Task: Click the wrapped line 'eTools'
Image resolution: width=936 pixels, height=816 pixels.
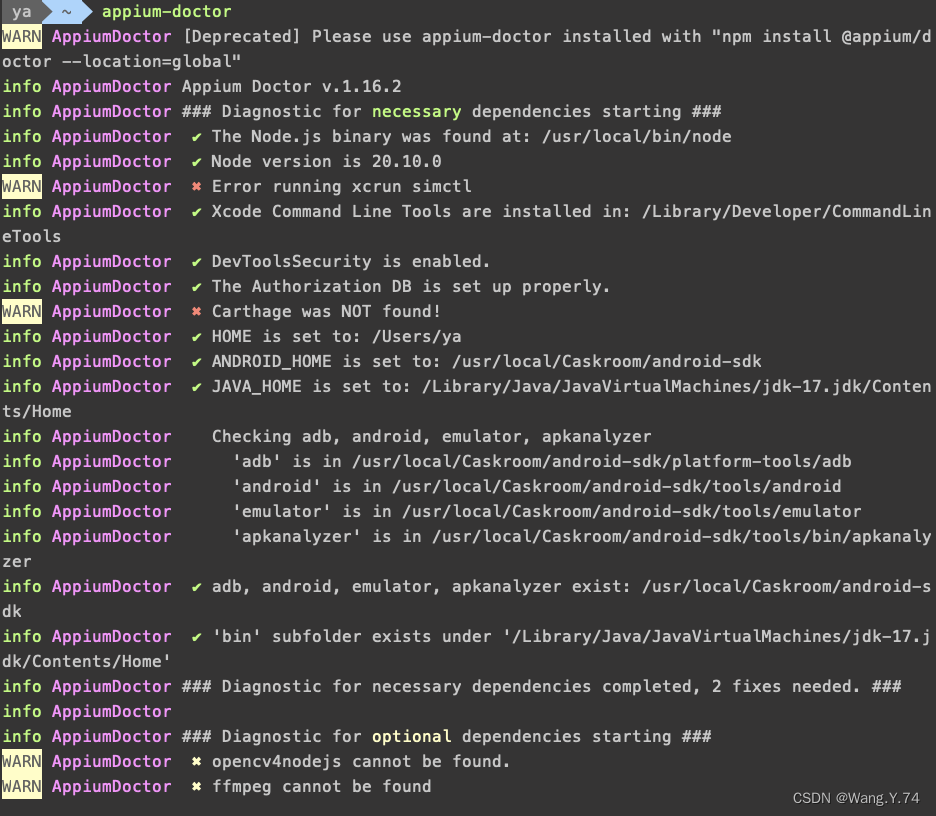Action: [x=31, y=236]
